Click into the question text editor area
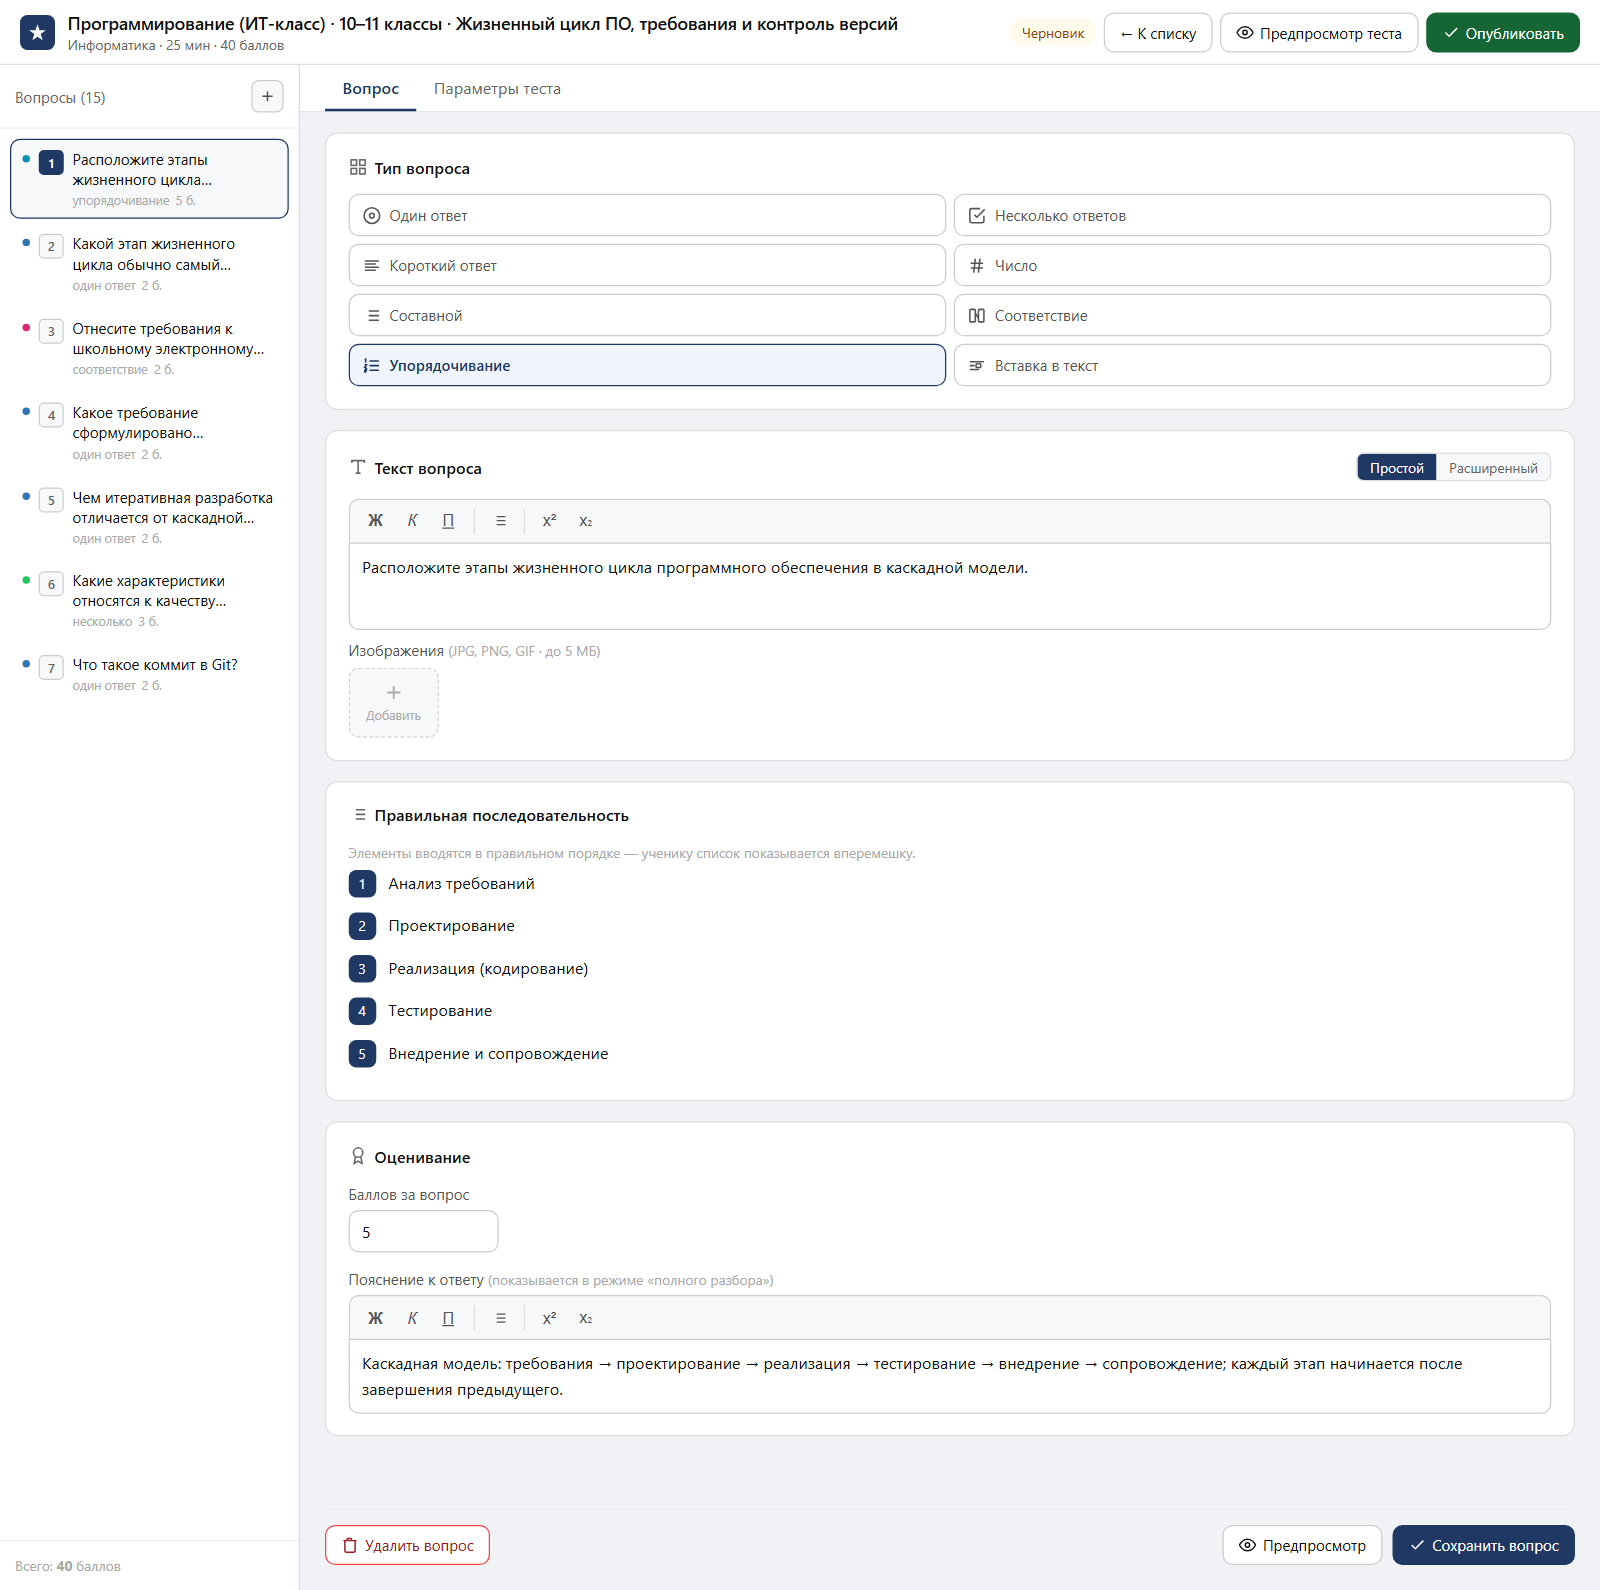Image resolution: width=1600 pixels, height=1590 pixels. tap(950, 586)
